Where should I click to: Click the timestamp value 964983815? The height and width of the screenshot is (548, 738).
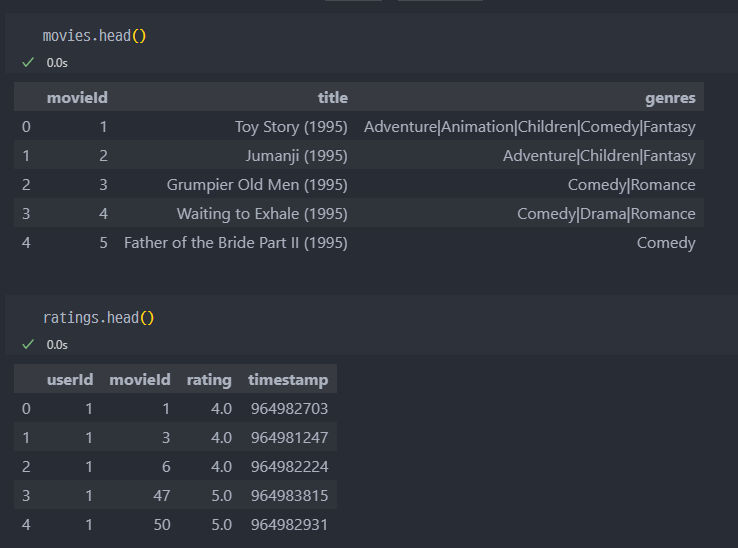(289, 495)
